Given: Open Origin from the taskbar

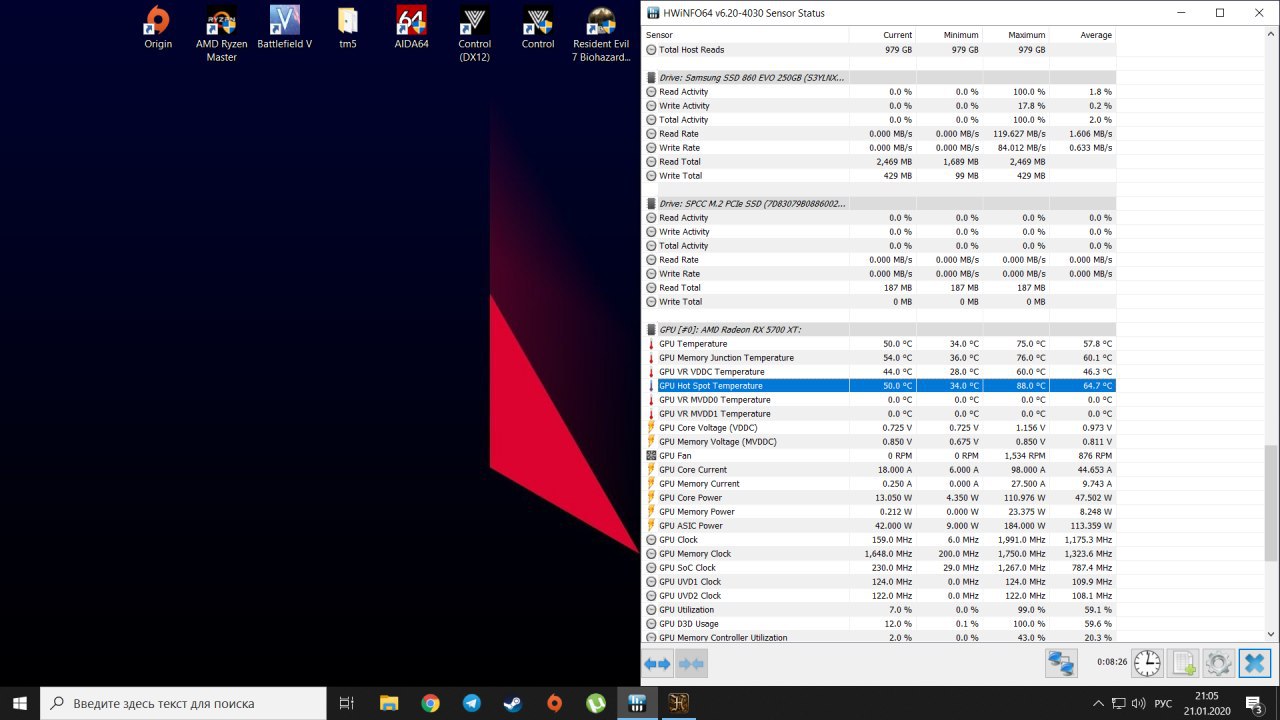Looking at the screenshot, I should coord(554,703).
